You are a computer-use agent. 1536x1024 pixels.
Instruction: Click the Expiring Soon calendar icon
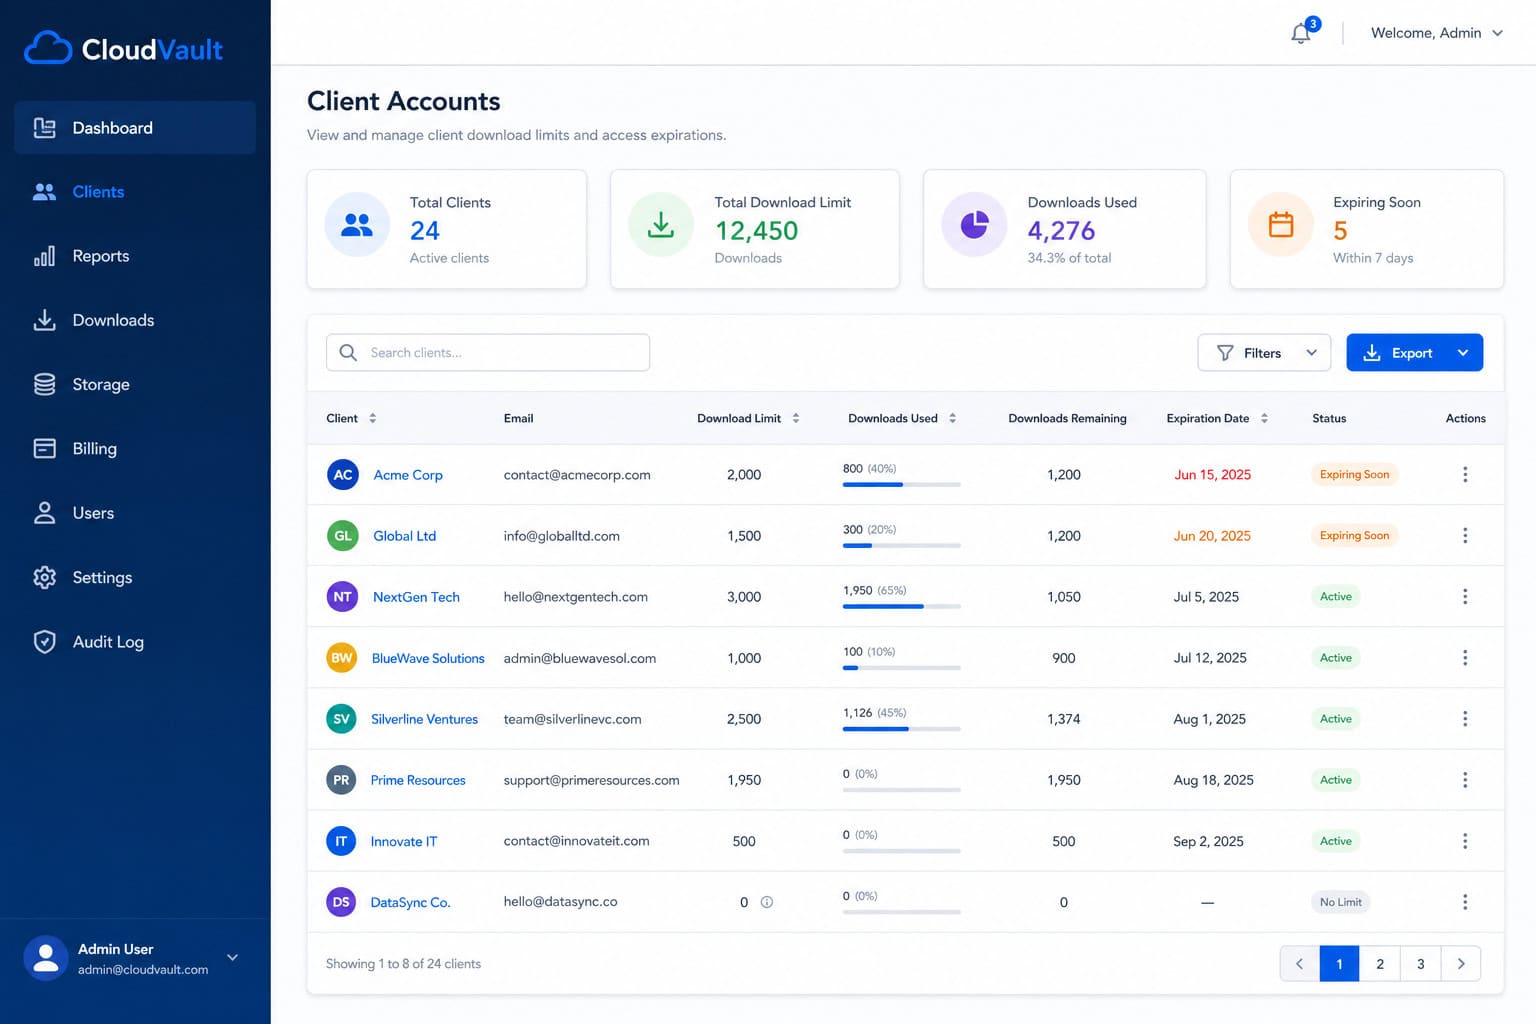point(1281,225)
